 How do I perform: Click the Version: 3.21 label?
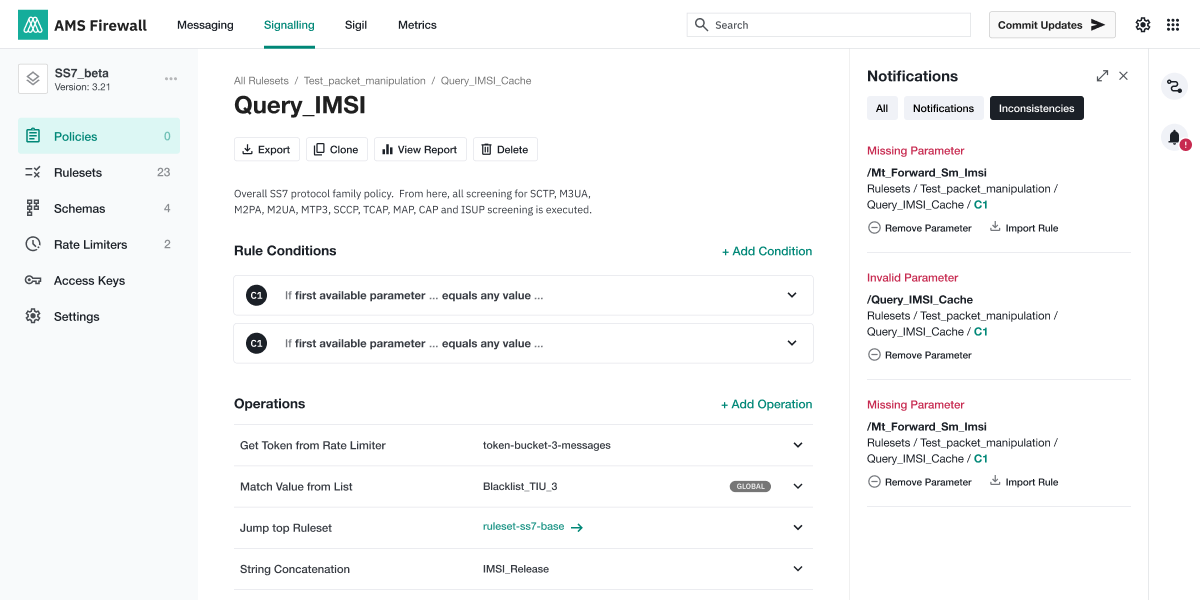82,88
